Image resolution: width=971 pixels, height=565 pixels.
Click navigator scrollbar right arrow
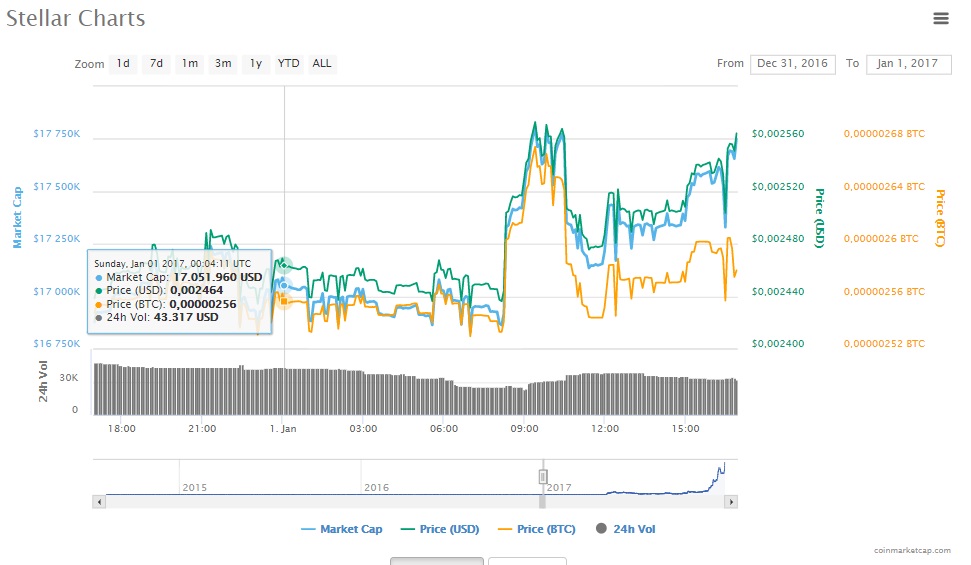tap(731, 502)
